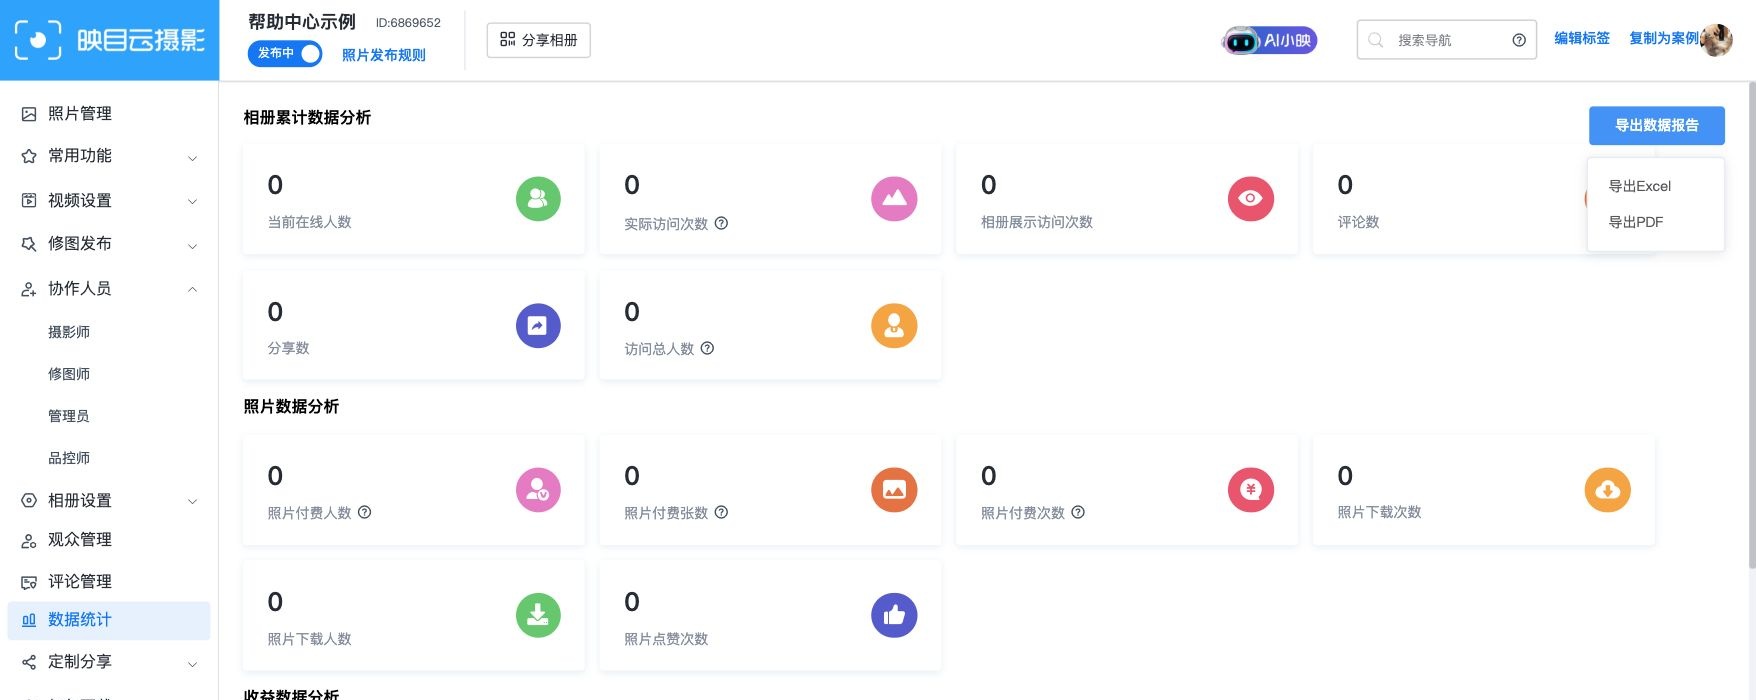Click the 评论管理 comment icon

pyautogui.click(x=29, y=582)
